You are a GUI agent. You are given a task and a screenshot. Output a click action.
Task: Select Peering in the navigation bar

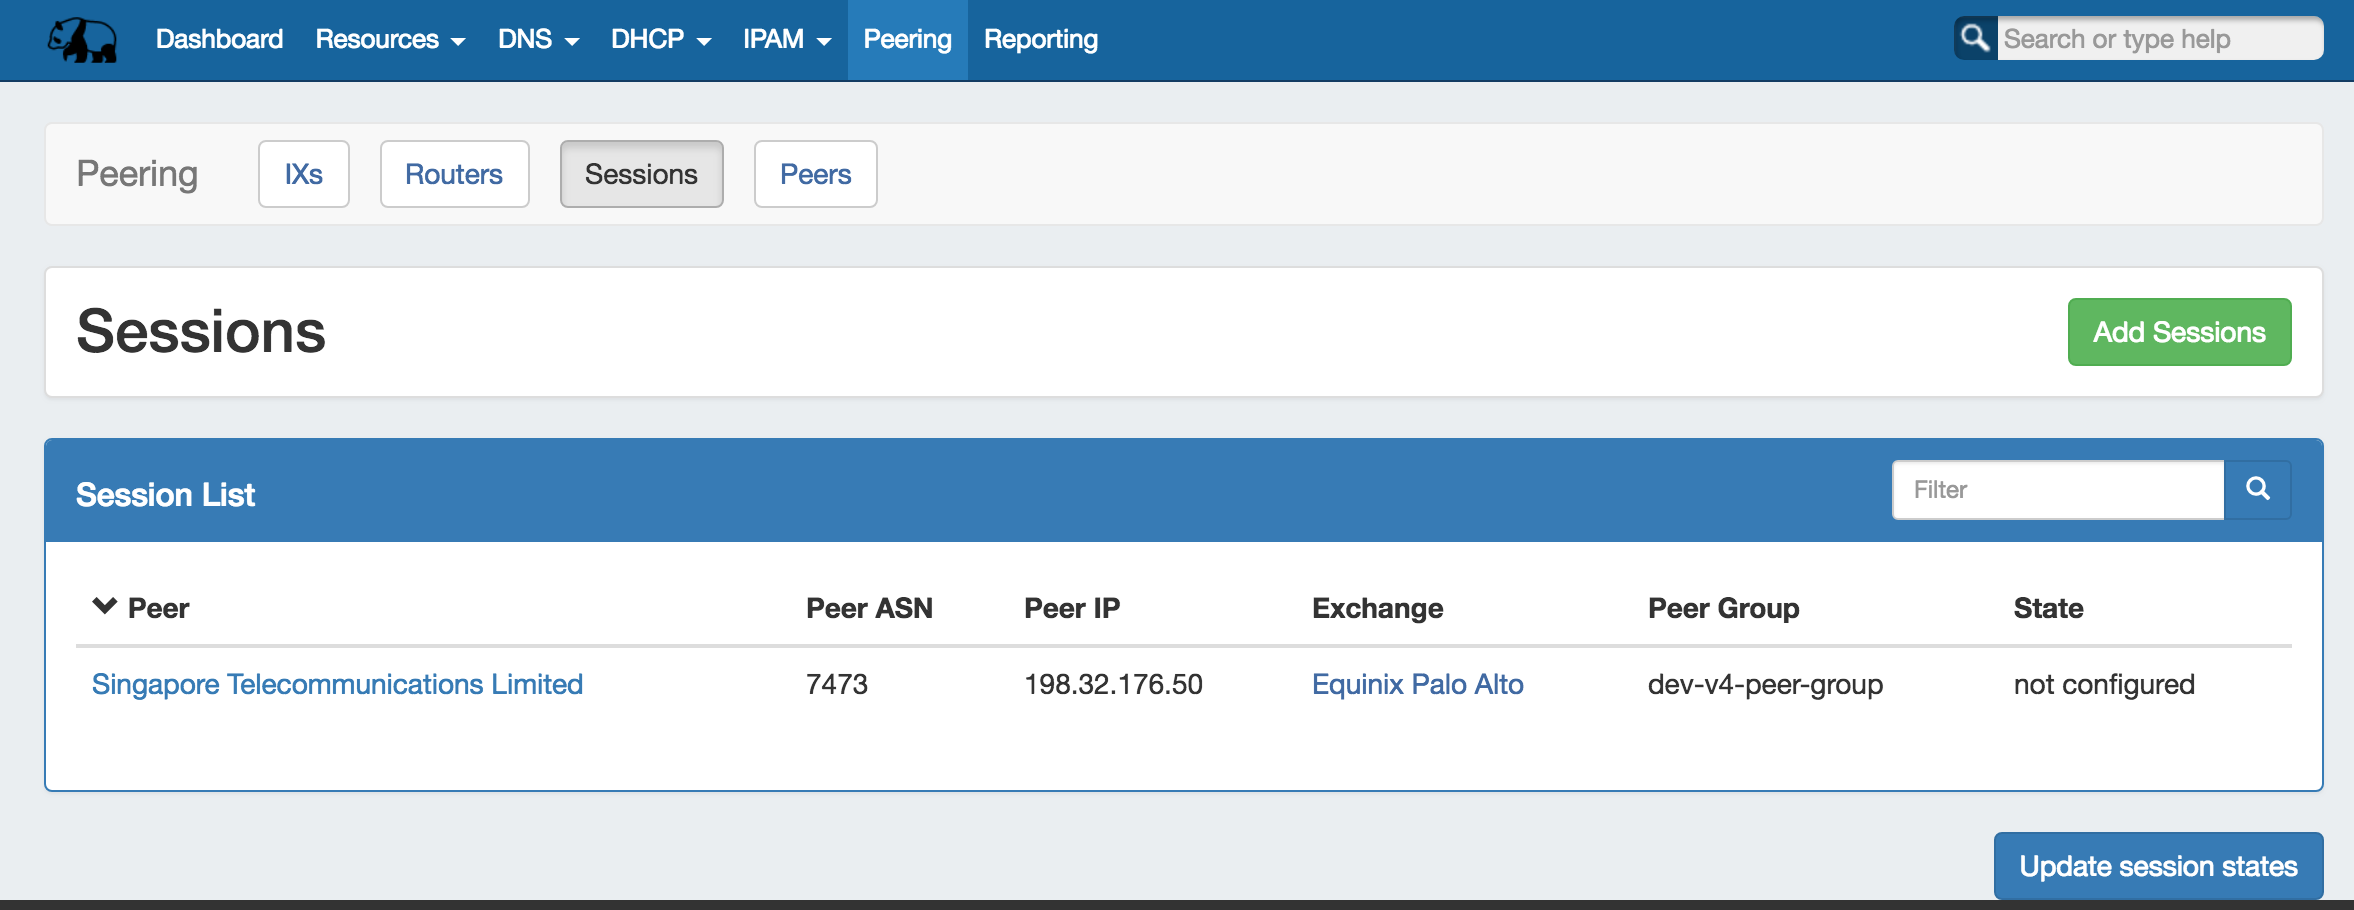(907, 40)
